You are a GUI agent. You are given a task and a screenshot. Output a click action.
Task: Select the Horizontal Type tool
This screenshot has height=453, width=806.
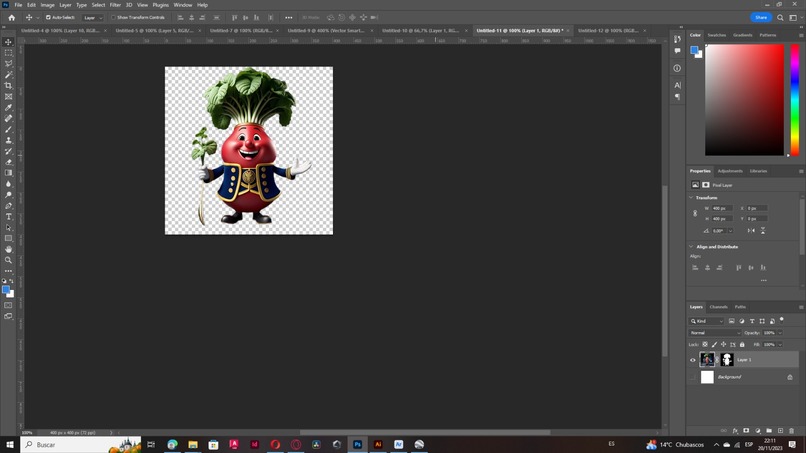(x=8, y=216)
